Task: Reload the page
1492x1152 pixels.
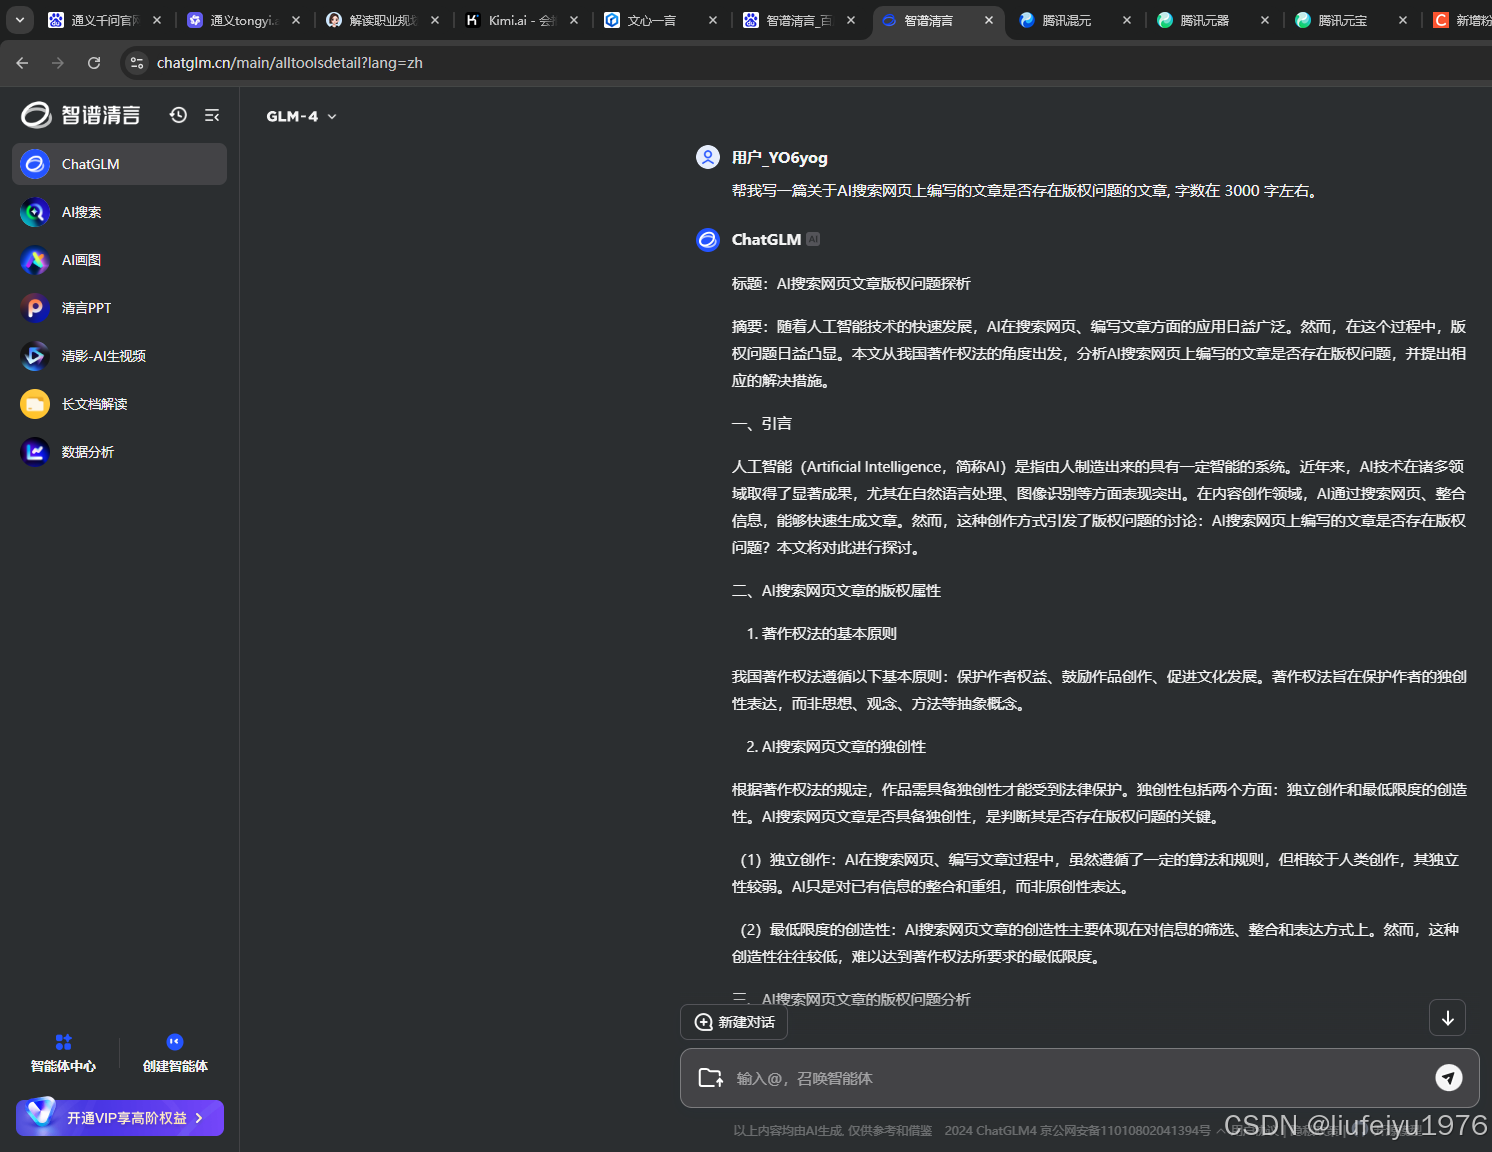Action: pos(94,63)
